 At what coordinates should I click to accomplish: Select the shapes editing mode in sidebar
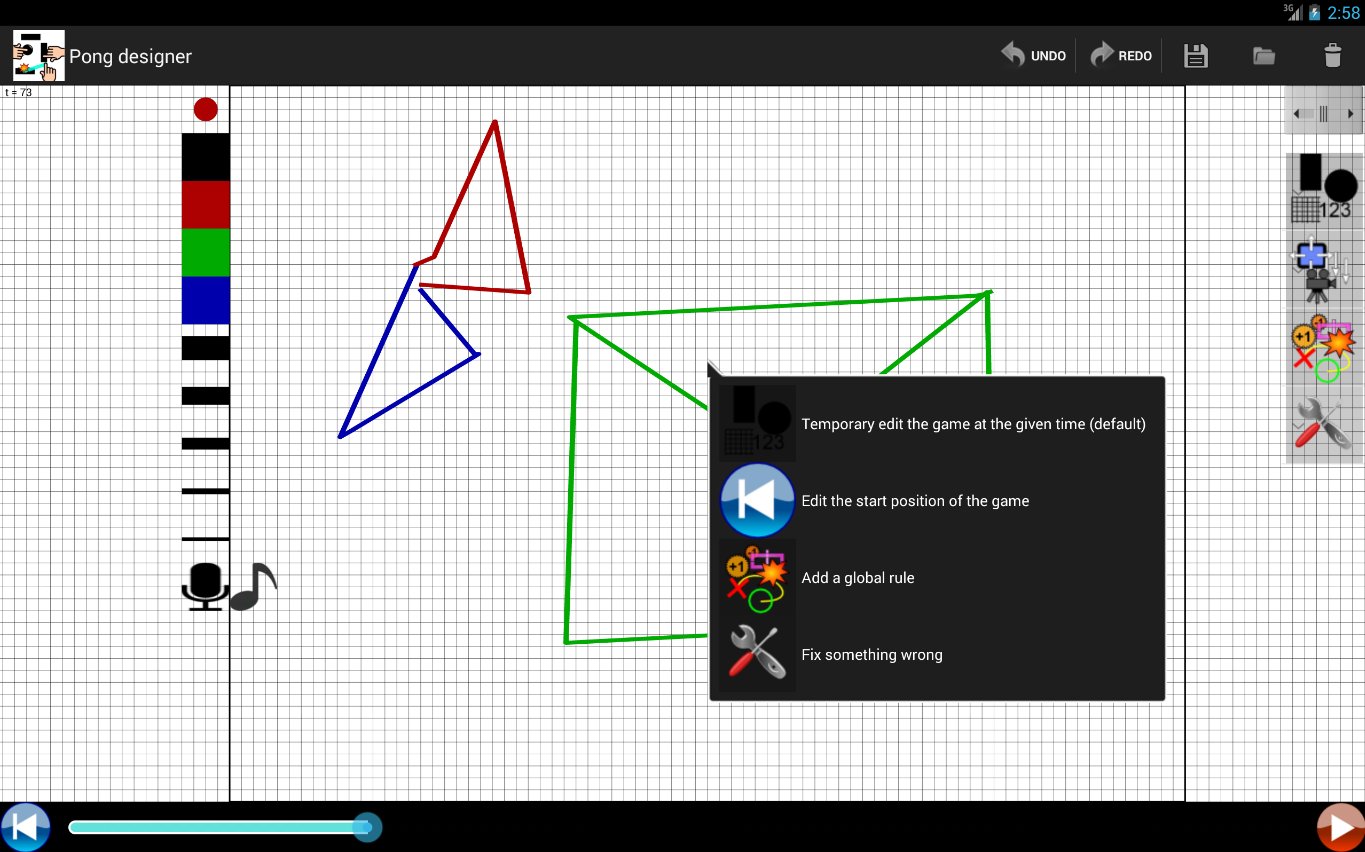pos(1324,190)
